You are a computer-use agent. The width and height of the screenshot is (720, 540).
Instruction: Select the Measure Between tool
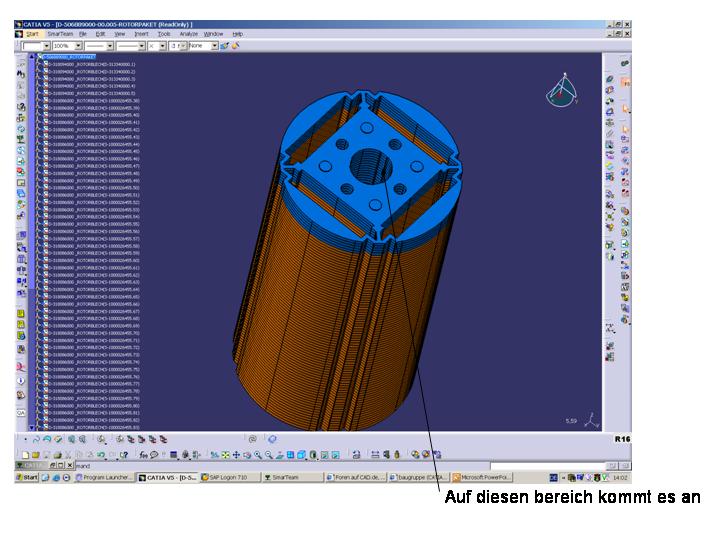coord(375,455)
